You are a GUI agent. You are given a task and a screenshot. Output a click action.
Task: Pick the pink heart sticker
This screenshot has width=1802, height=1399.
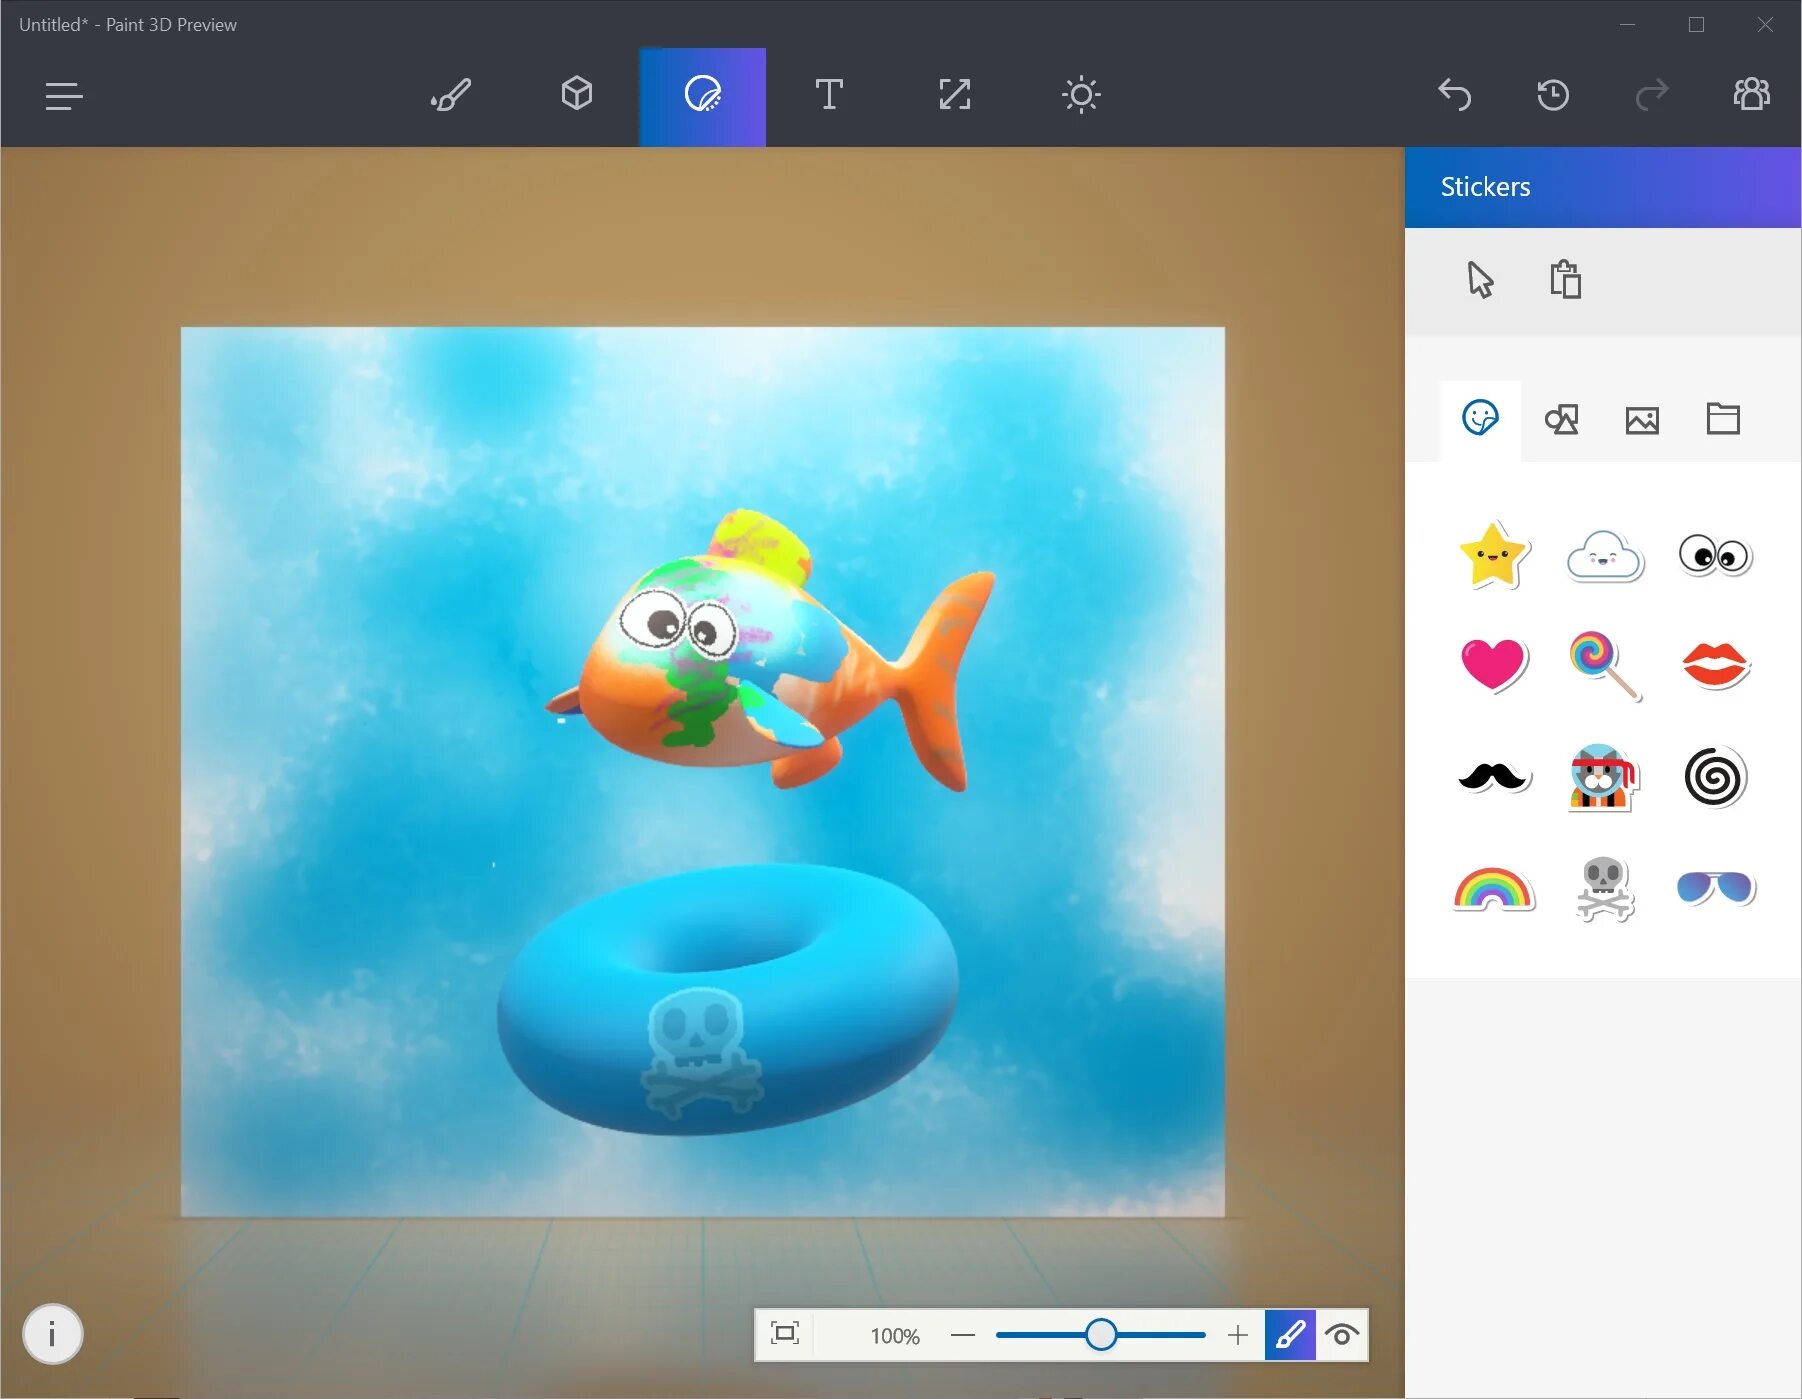tap(1493, 665)
